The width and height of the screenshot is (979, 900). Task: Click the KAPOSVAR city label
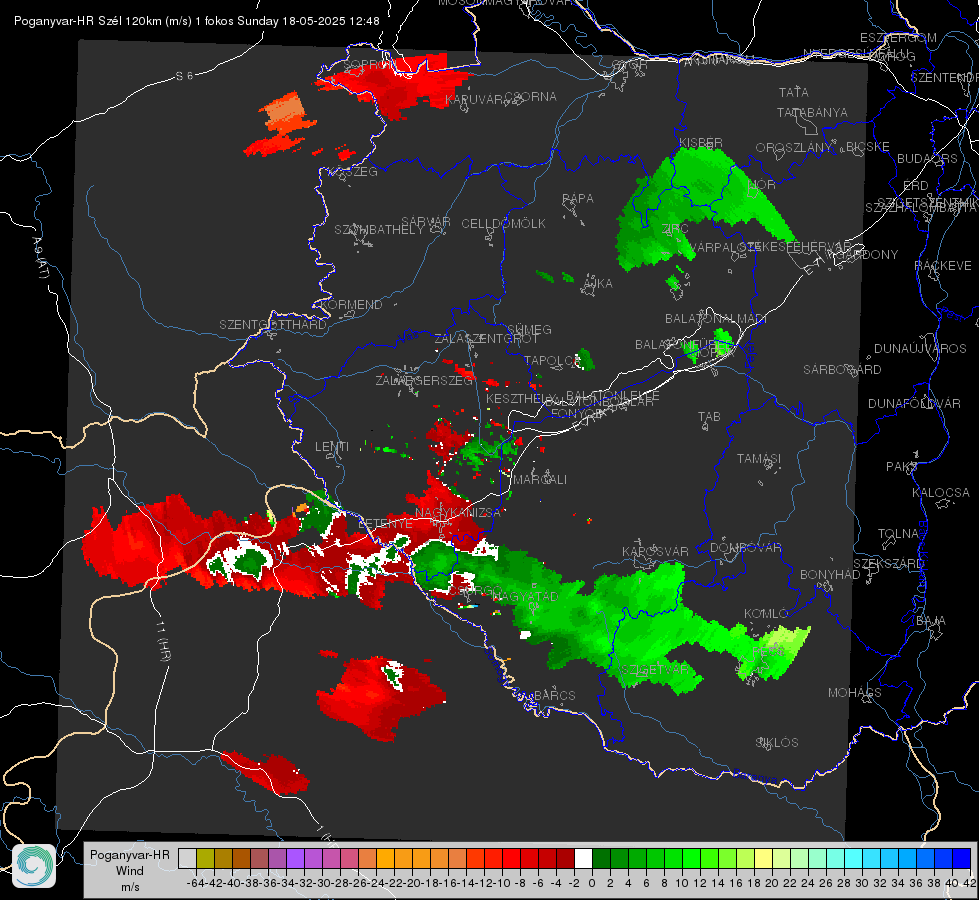pos(655,551)
